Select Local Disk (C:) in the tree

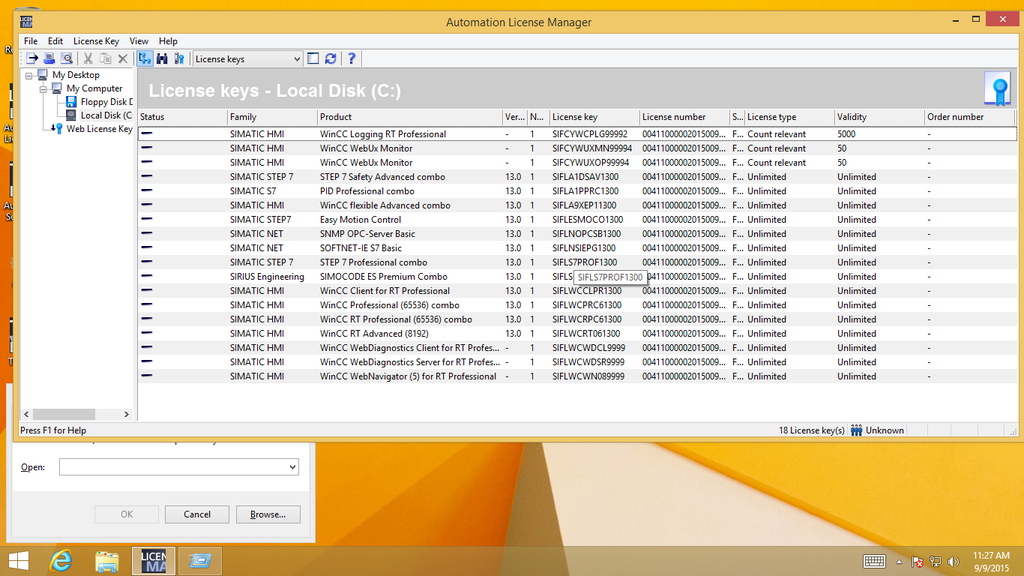tap(106, 115)
